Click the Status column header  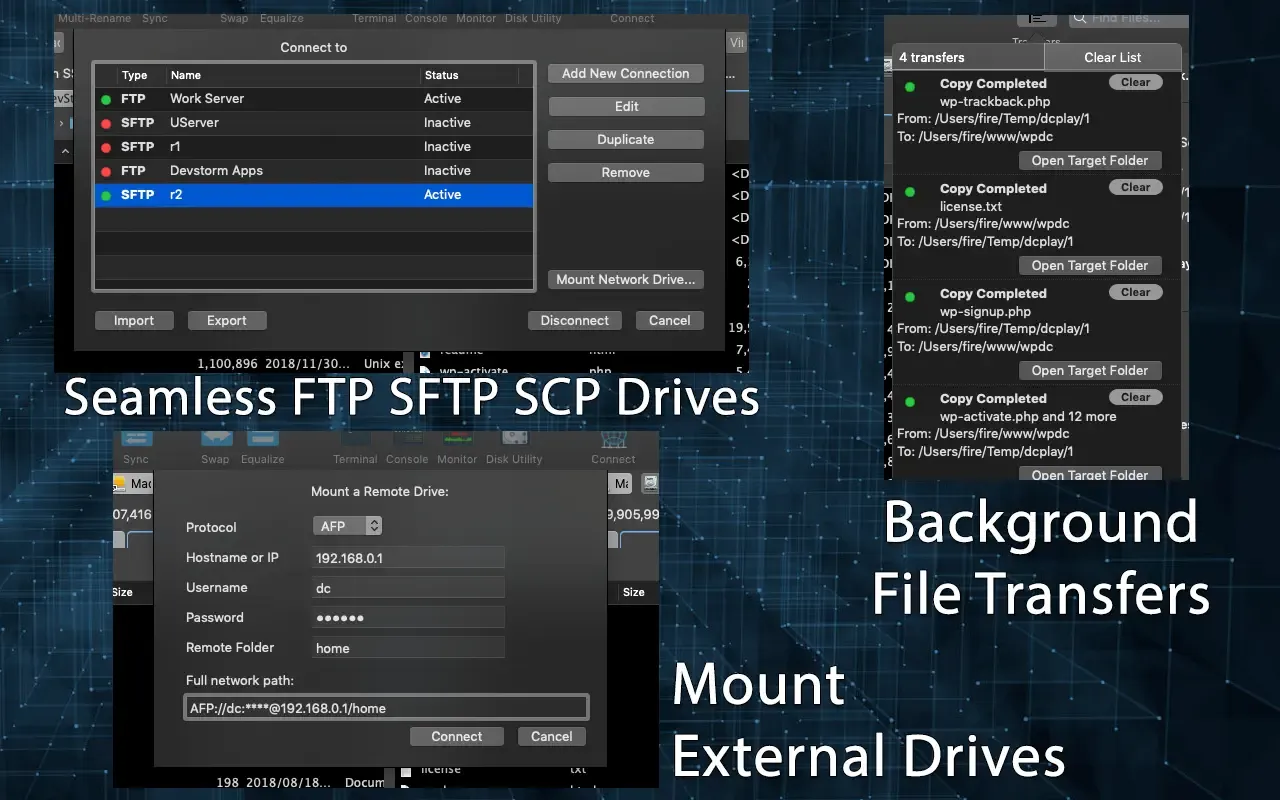tap(468, 75)
